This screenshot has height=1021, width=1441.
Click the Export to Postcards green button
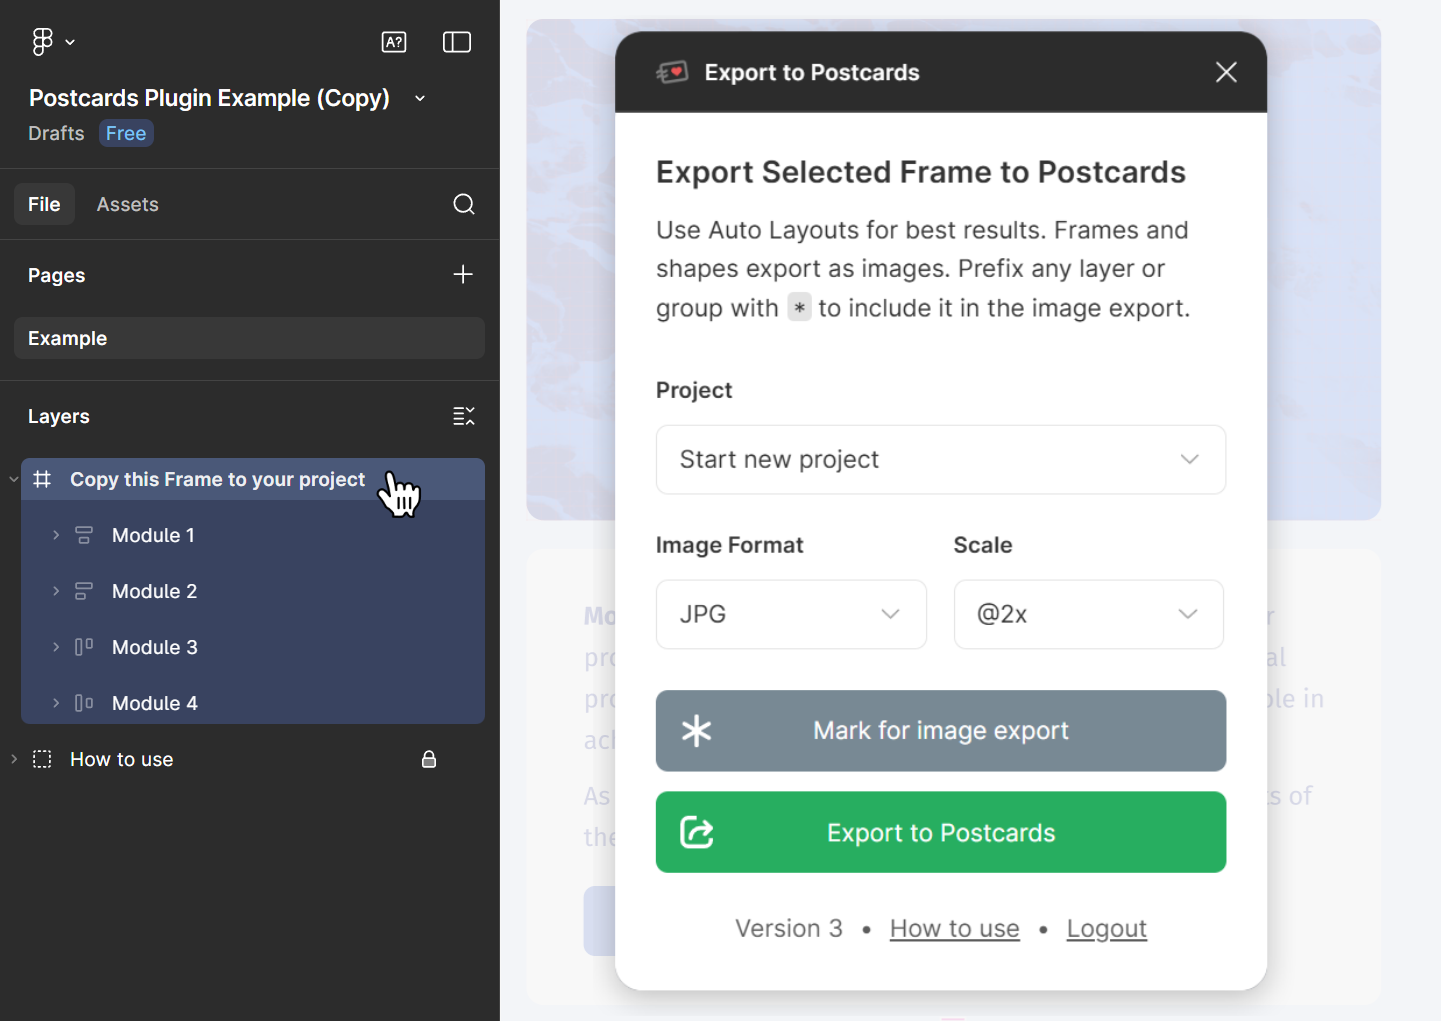click(940, 833)
